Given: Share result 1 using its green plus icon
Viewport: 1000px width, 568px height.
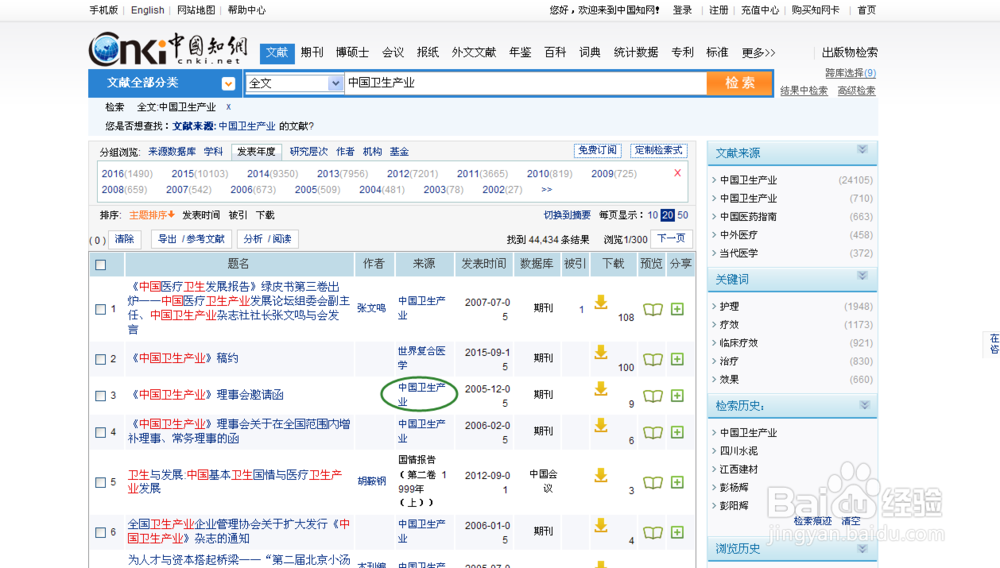Looking at the screenshot, I should pos(677,309).
